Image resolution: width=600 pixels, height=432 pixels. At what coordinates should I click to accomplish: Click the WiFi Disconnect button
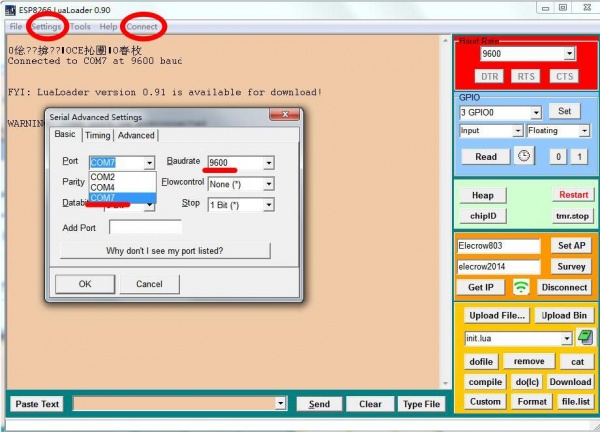coord(564,287)
